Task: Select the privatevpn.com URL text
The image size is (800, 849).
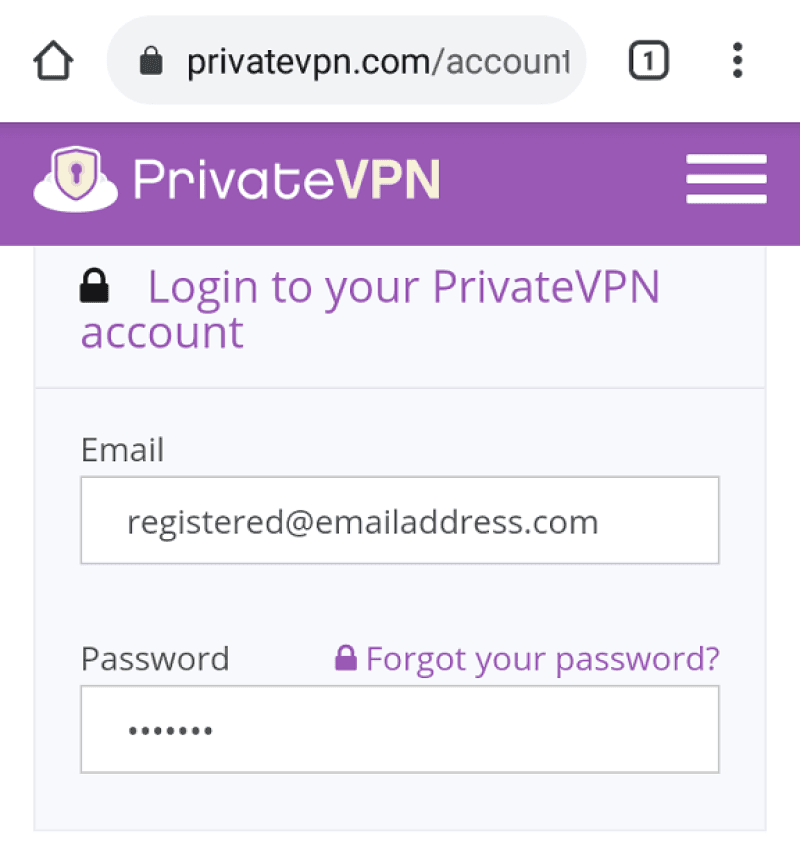Action: click(378, 63)
